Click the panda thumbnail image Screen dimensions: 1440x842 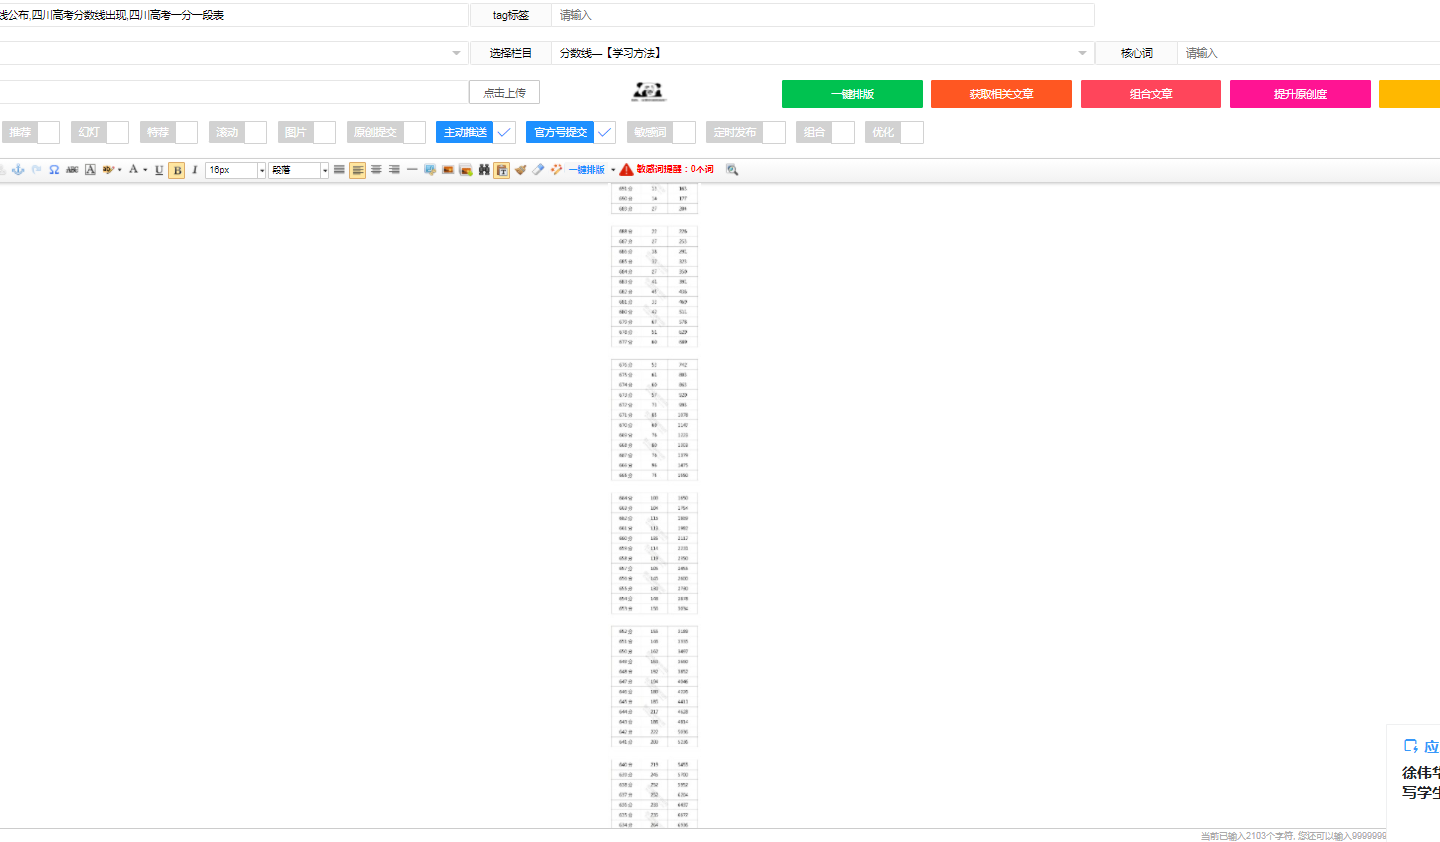(649, 93)
